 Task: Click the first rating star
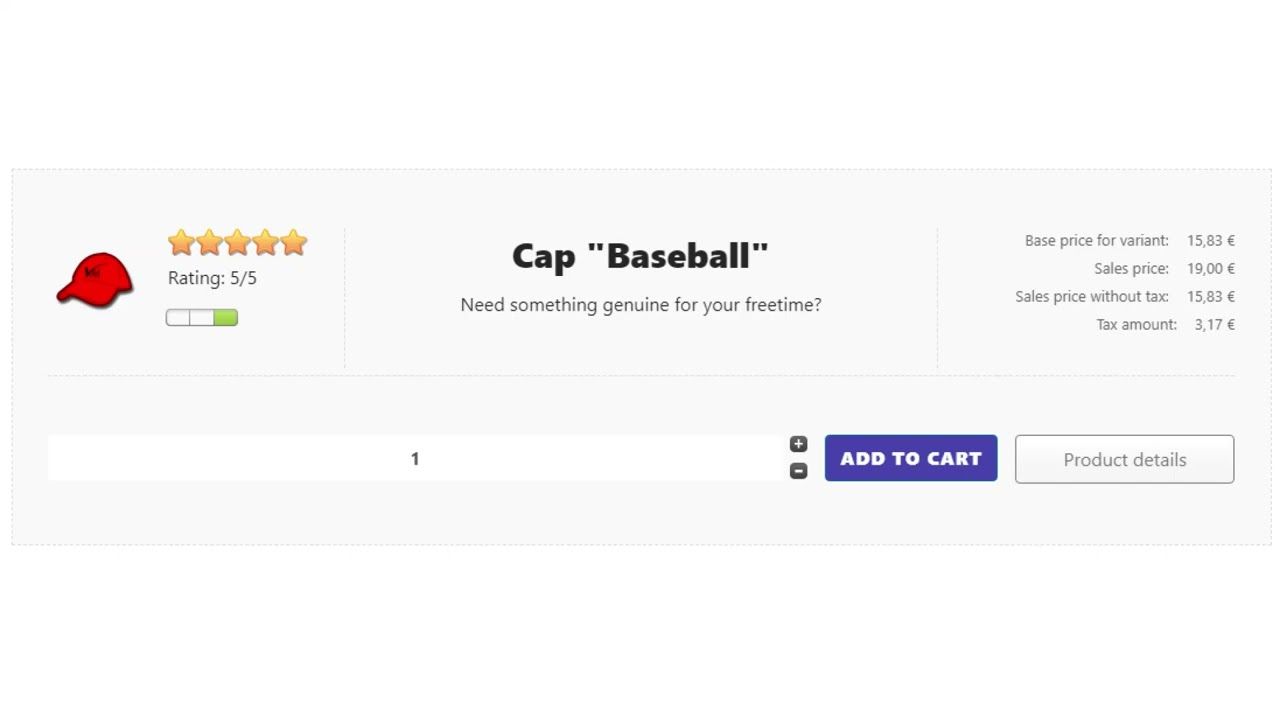click(x=181, y=243)
